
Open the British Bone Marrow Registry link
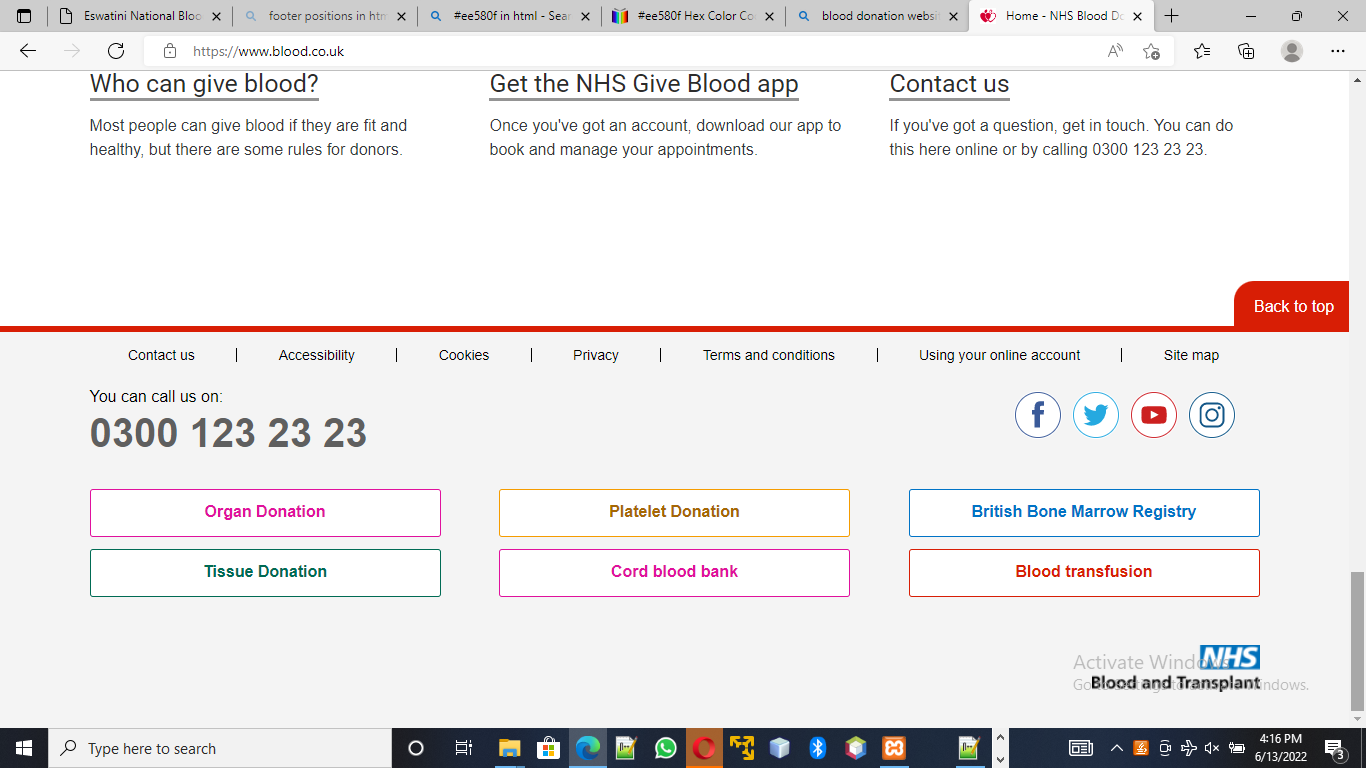1083,512
